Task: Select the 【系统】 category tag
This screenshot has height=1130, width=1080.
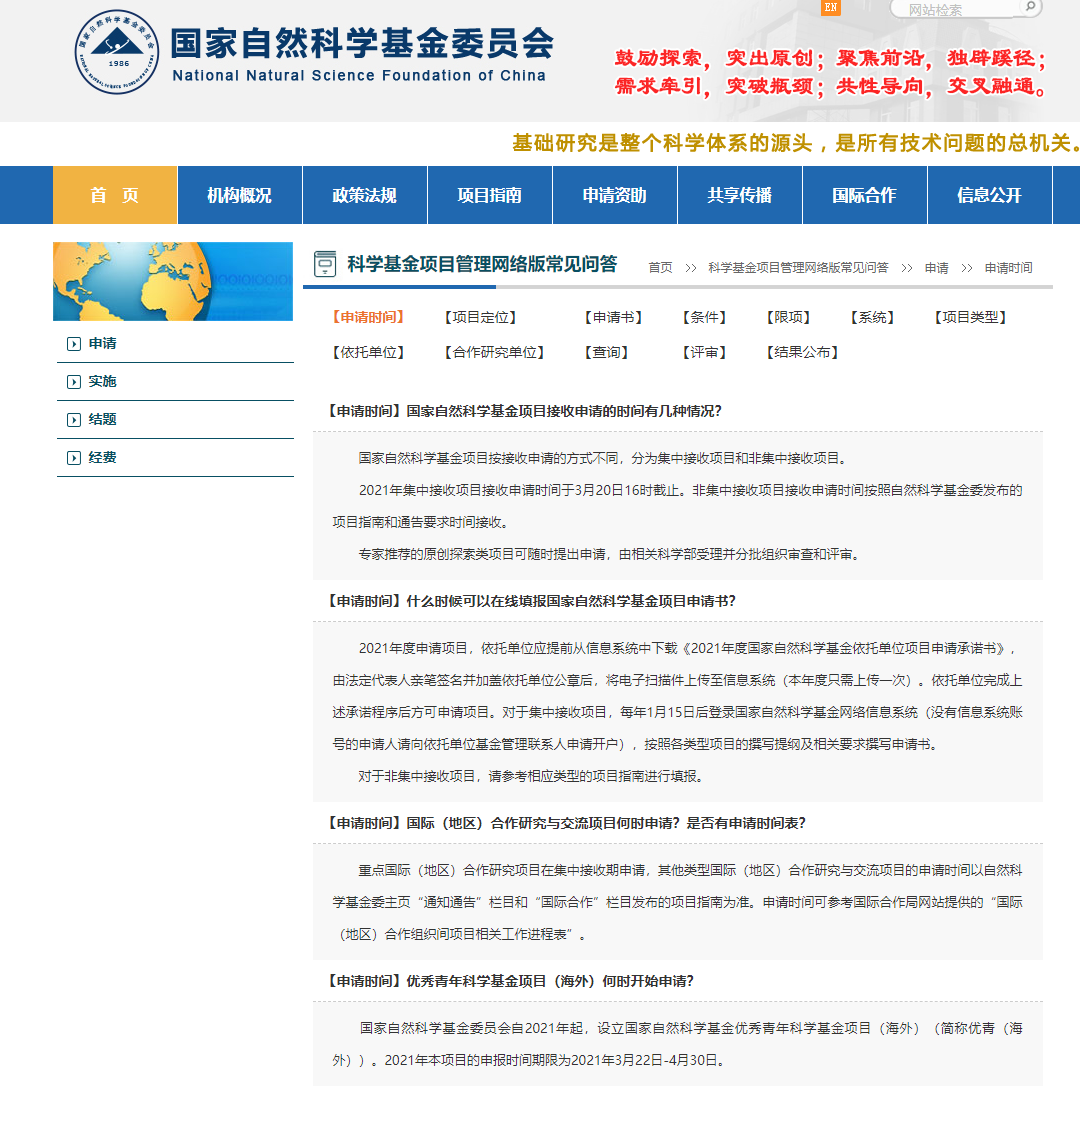Action: [873, 317]
